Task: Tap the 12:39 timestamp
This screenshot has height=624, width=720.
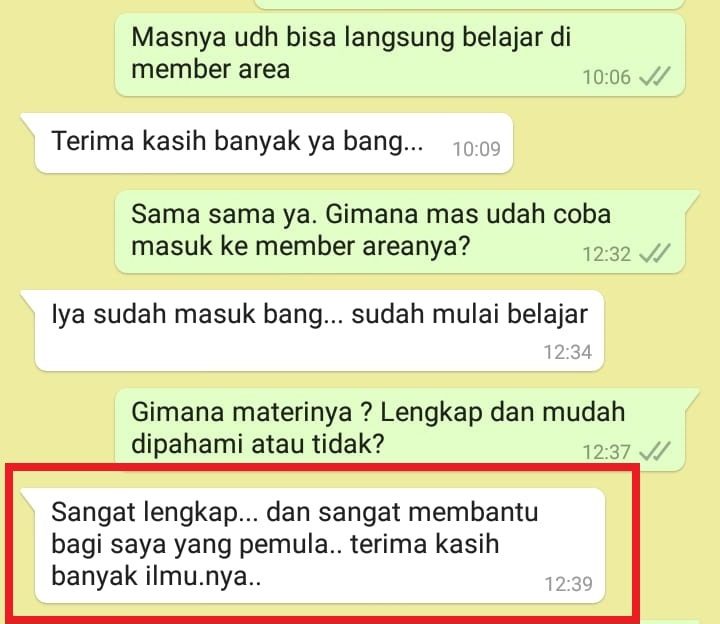Action: 568,584
